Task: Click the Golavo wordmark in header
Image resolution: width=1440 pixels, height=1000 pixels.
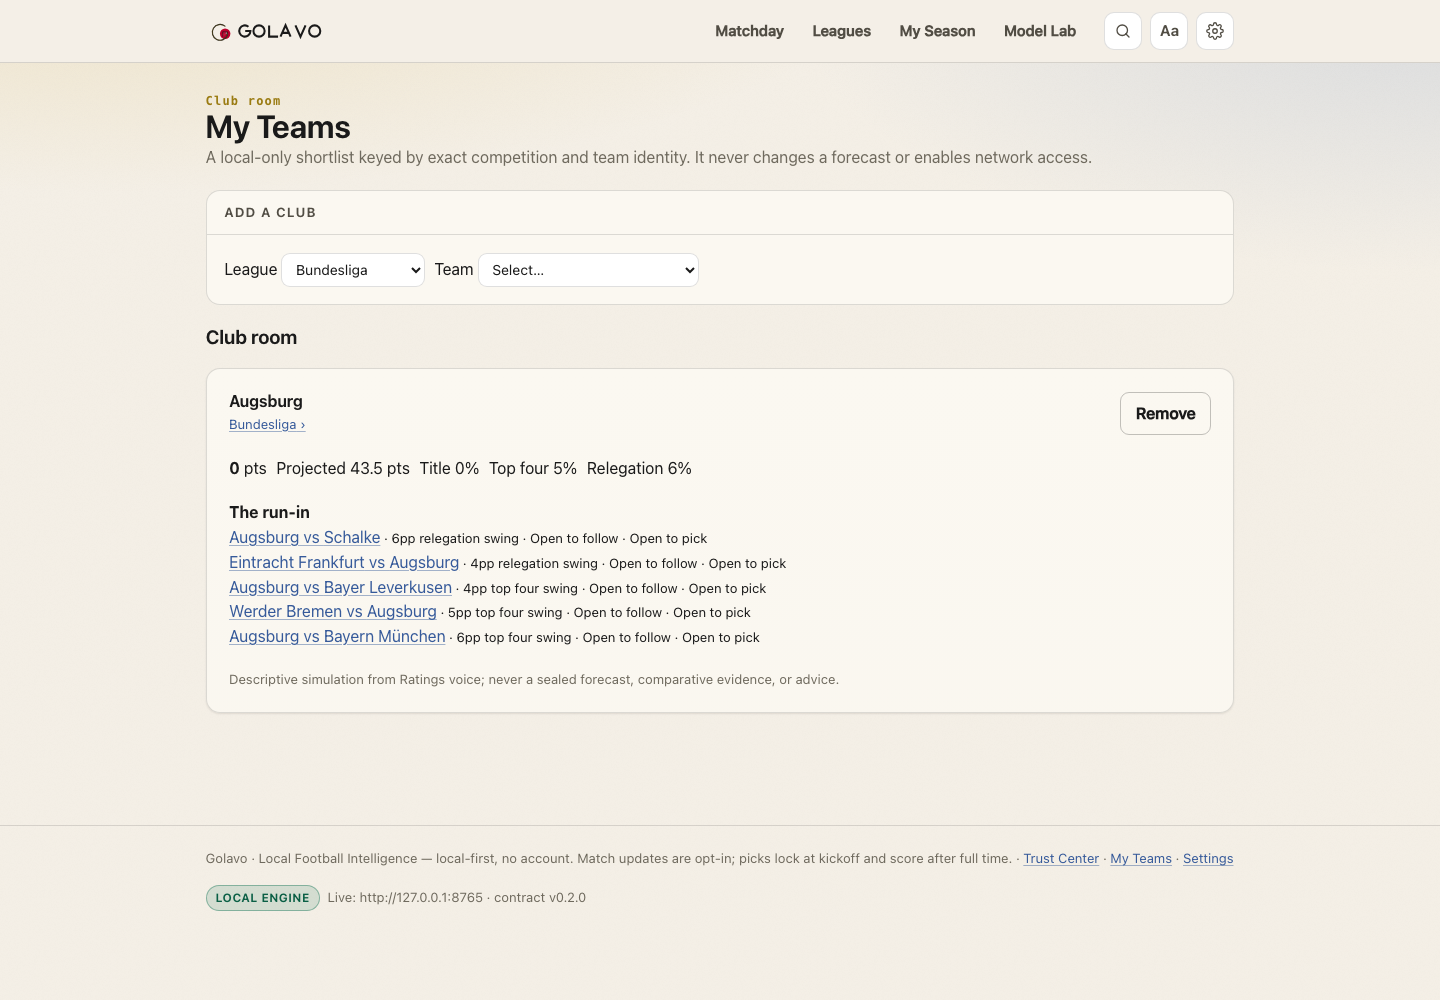Action: 280,32
